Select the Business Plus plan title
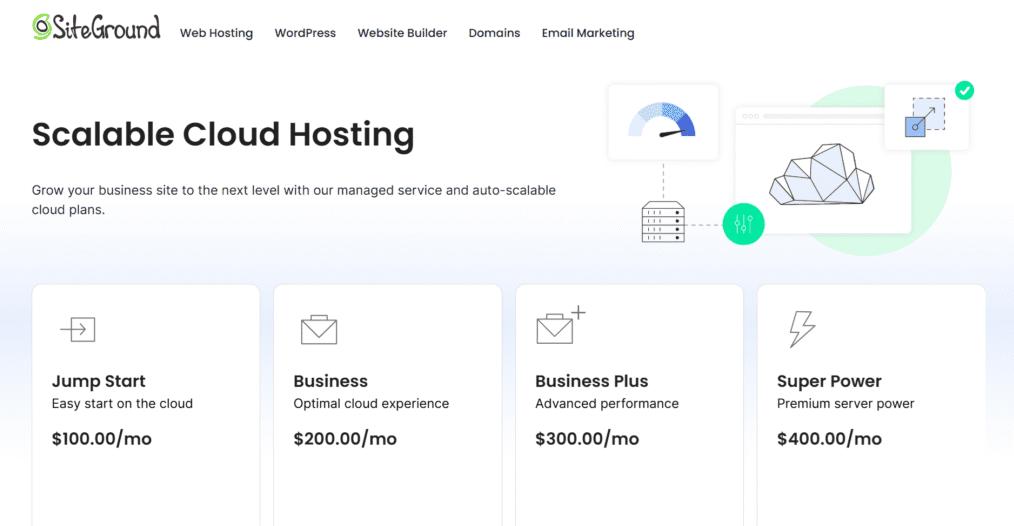 (x=592, y=381)
